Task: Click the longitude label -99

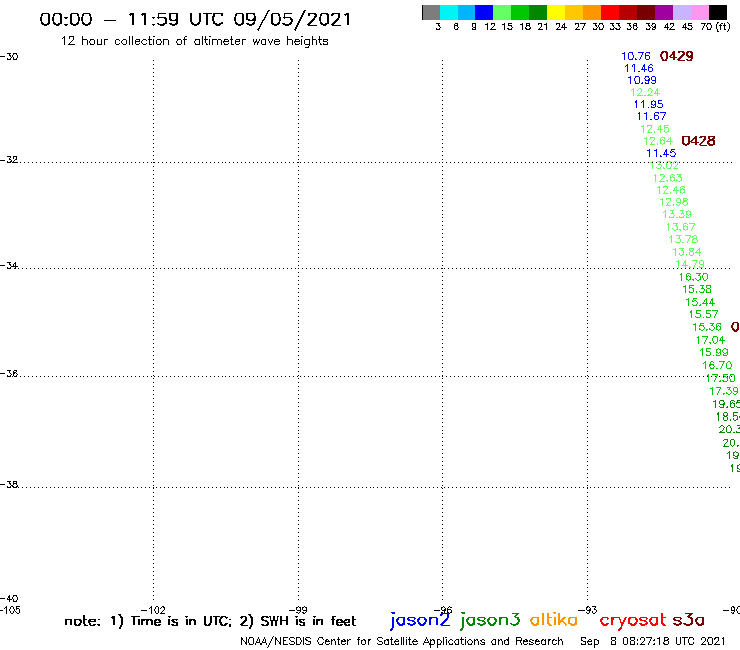Action: coord(298,610)
